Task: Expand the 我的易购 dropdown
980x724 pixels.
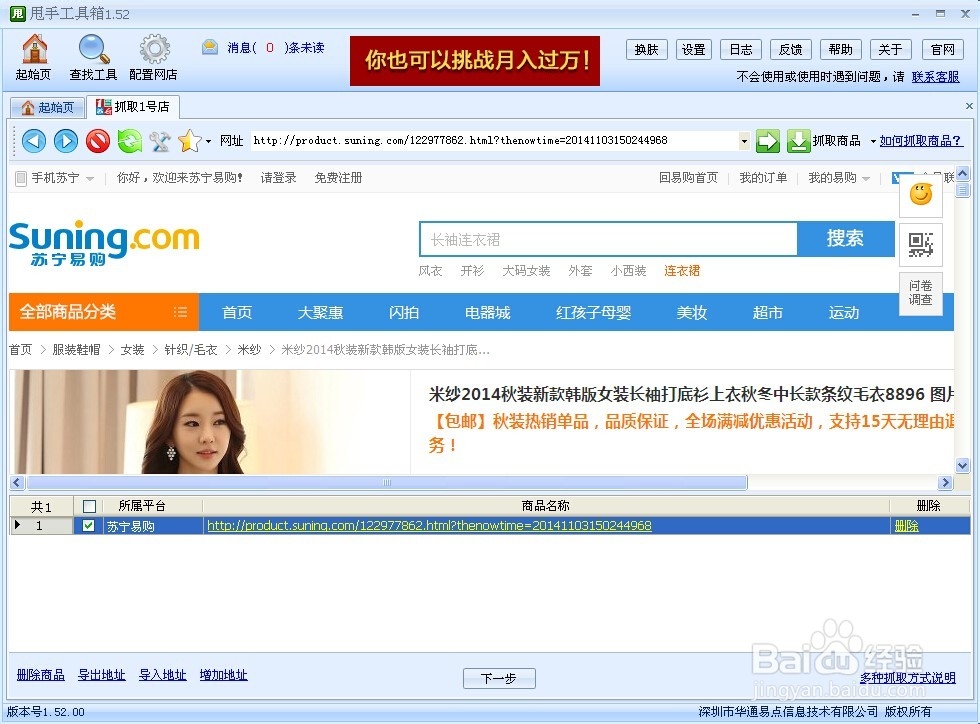Action: tap(866, 179)
